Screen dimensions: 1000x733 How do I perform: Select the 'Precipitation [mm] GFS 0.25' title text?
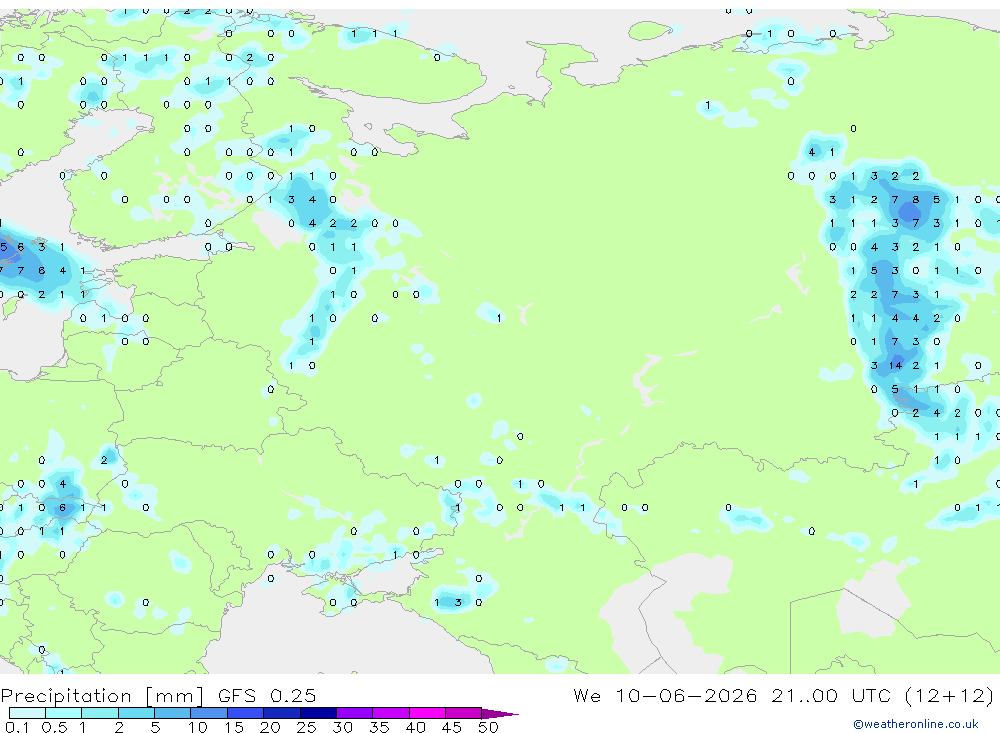[158, 695]
